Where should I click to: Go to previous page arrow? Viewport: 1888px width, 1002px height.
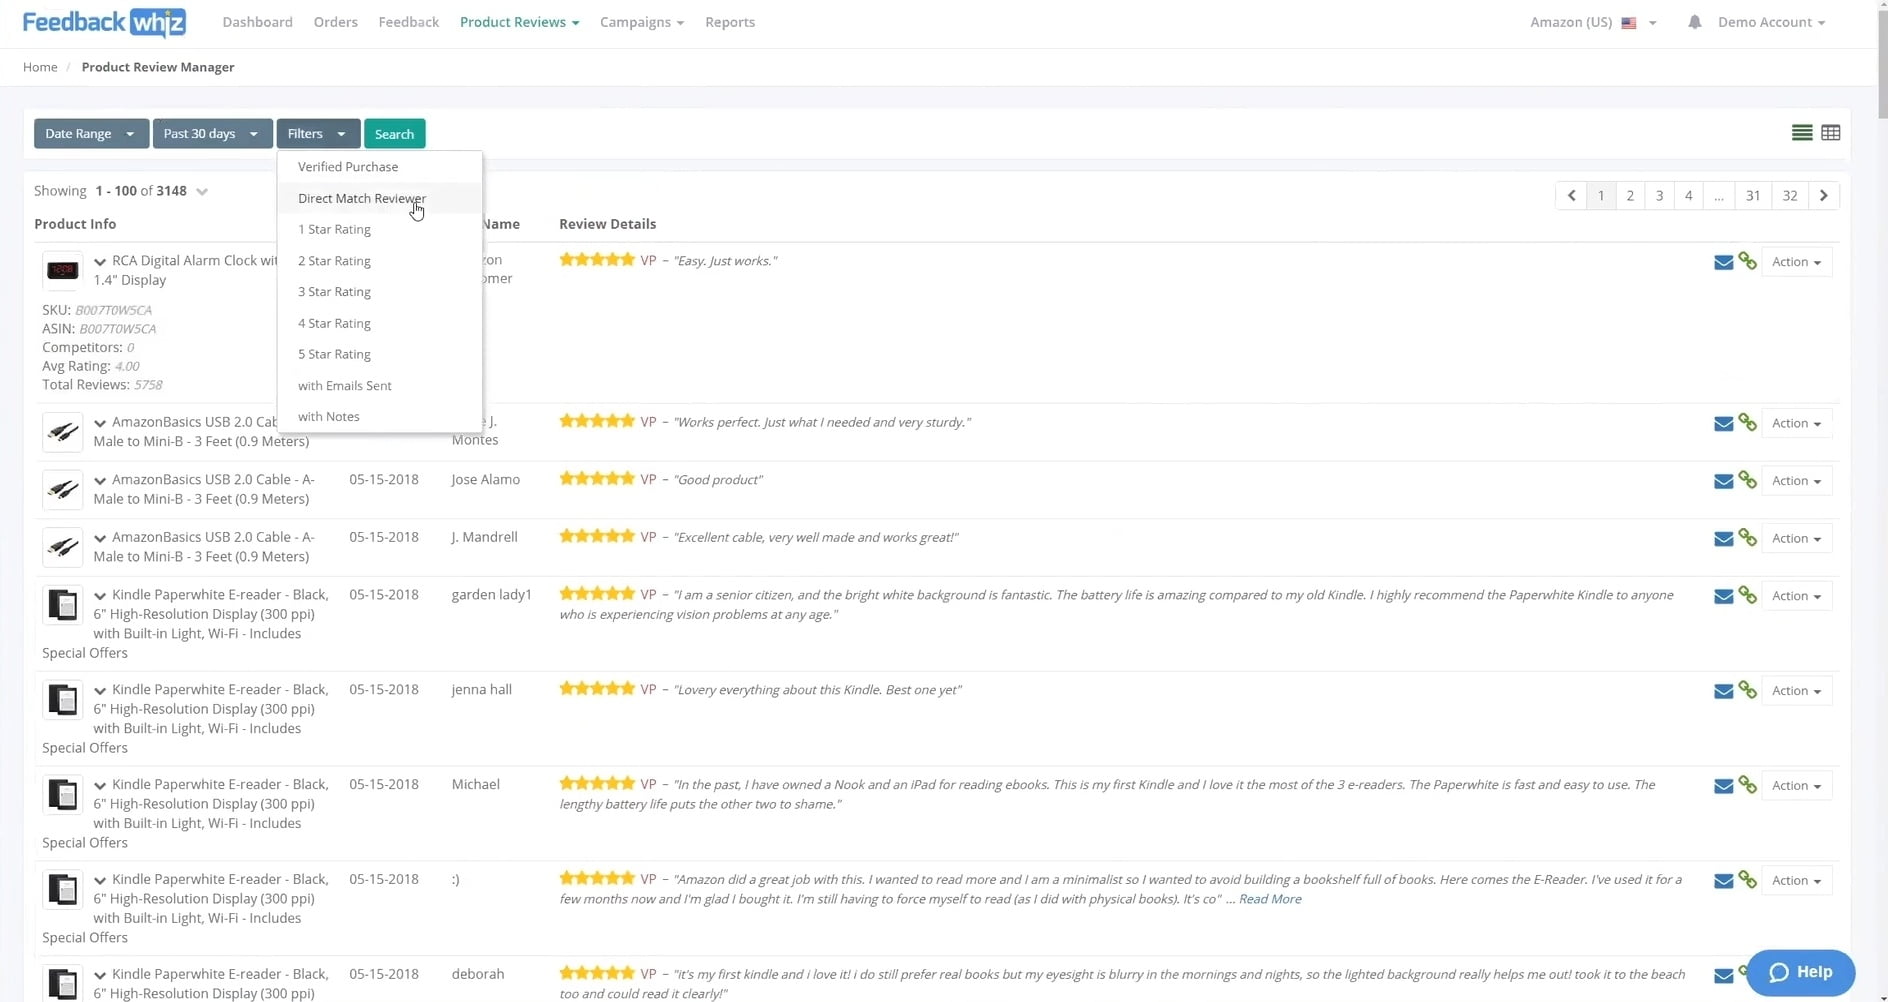[x=1571, y=196]
